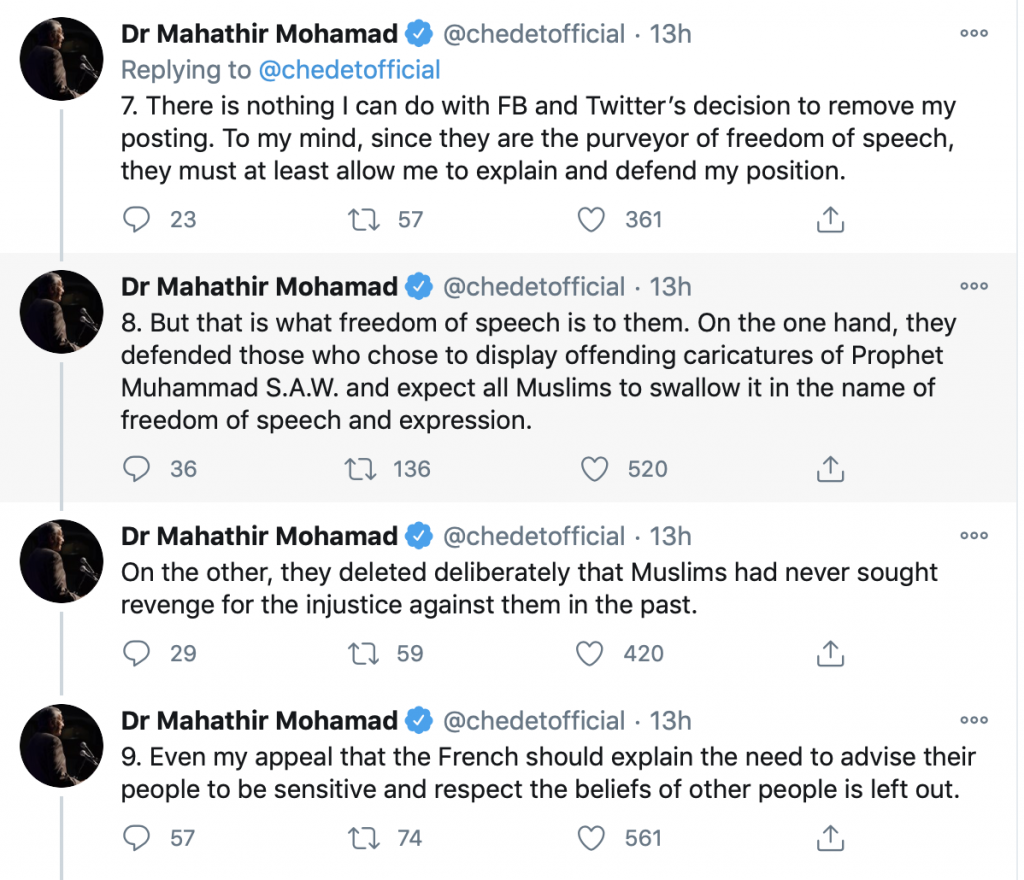Select the share icon on tweet 8
1024x880 pixels.
pos(830,469)
